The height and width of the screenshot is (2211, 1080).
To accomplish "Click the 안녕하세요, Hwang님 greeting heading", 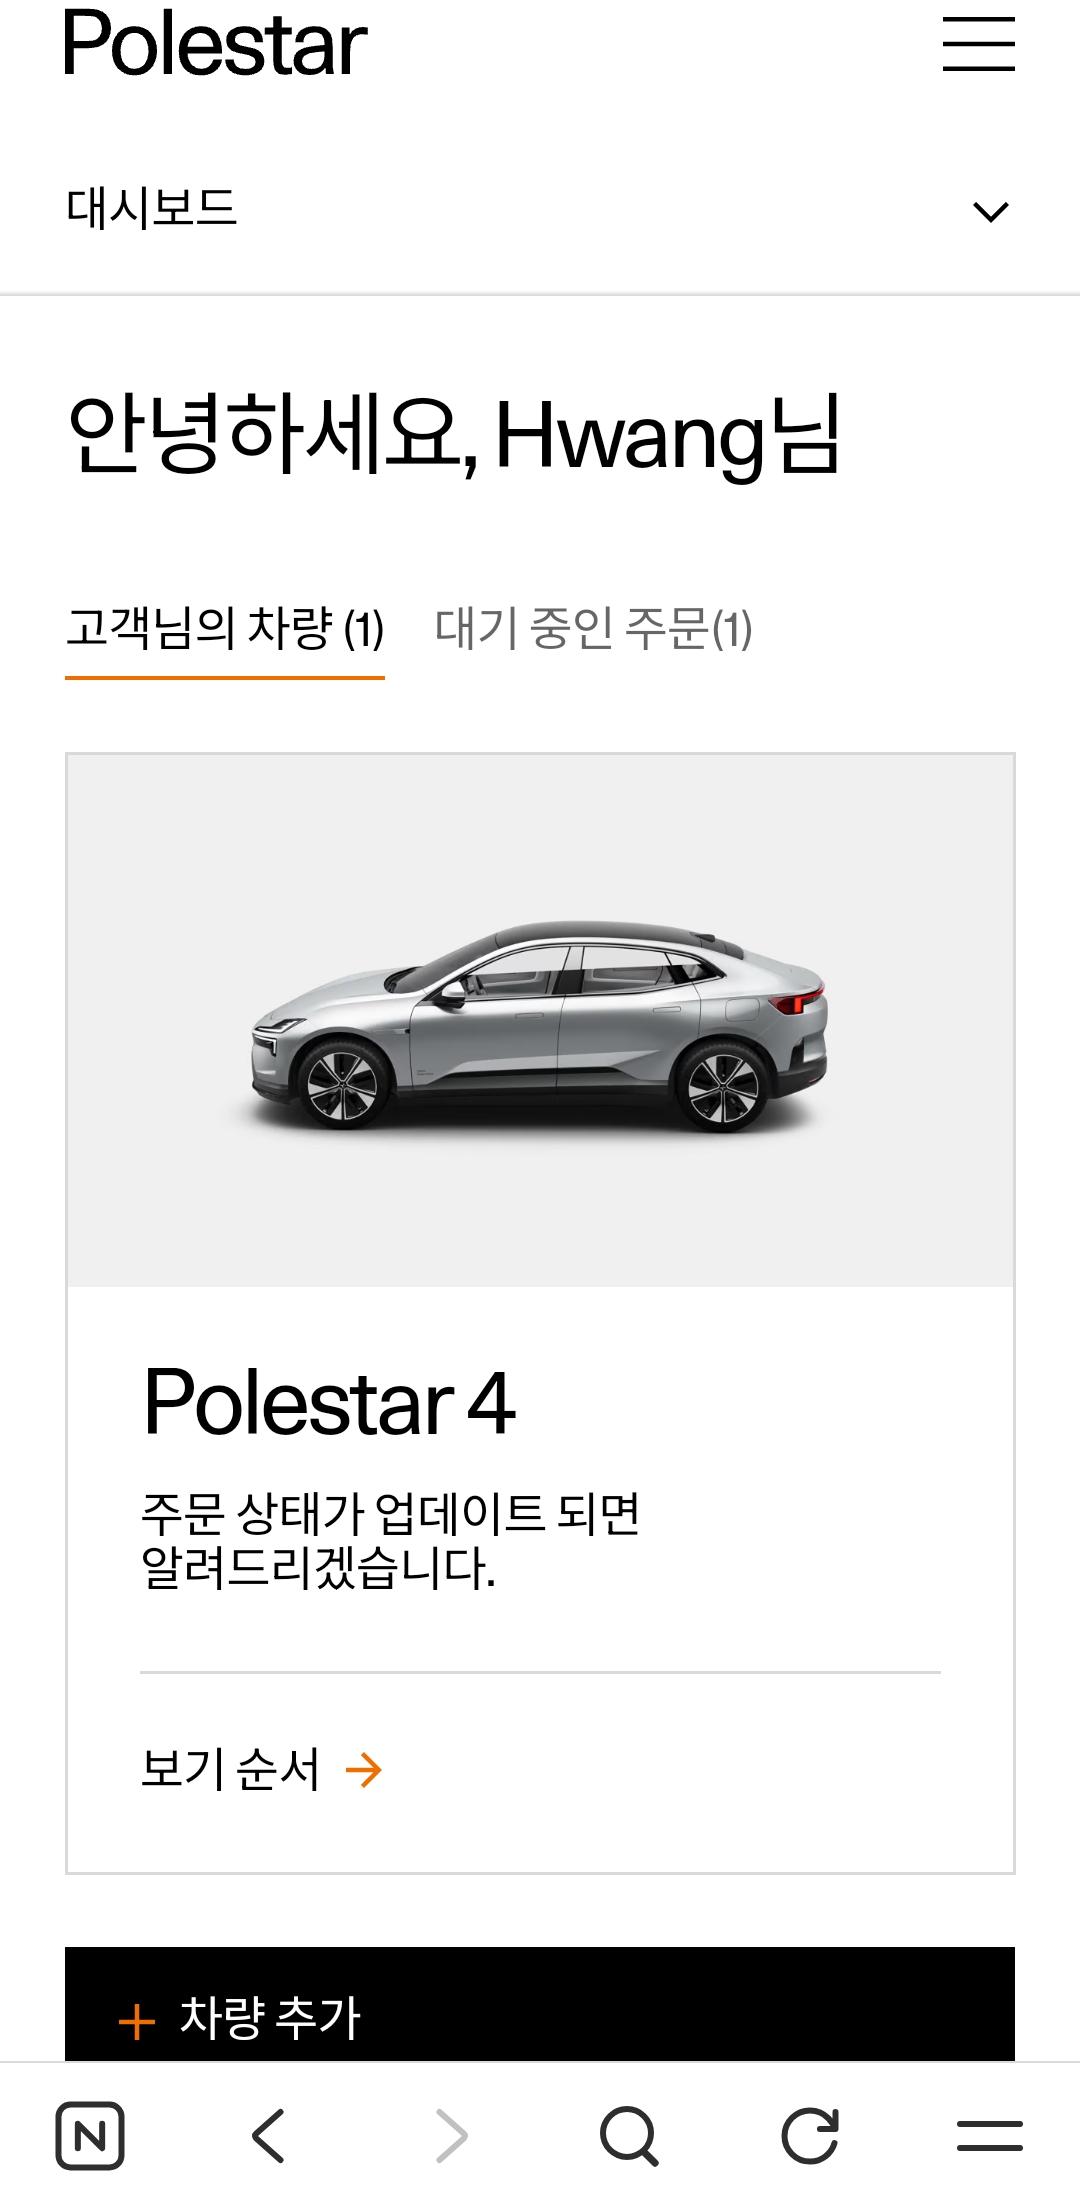I will point(454,434).
